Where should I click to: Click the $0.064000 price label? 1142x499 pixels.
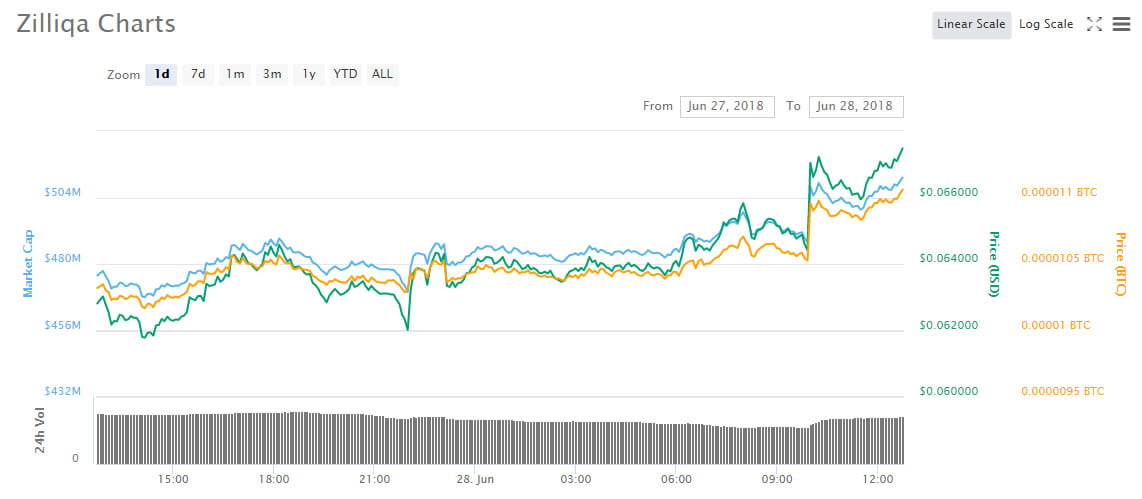(x=948, y=259)
